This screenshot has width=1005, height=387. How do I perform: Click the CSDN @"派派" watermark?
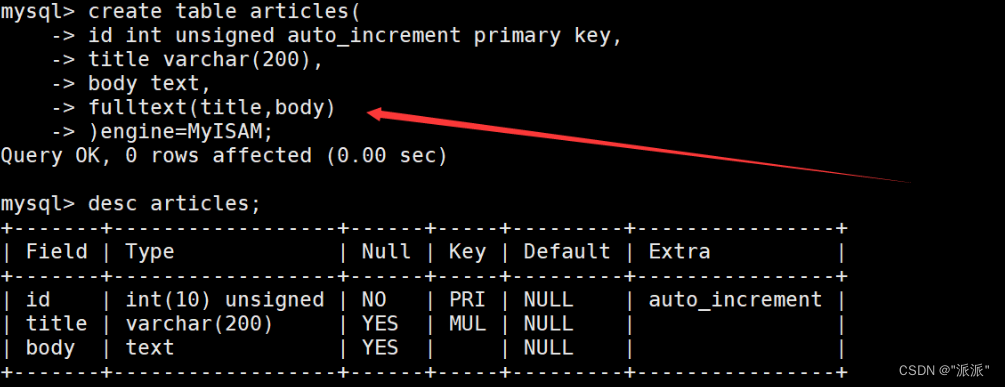944,371
